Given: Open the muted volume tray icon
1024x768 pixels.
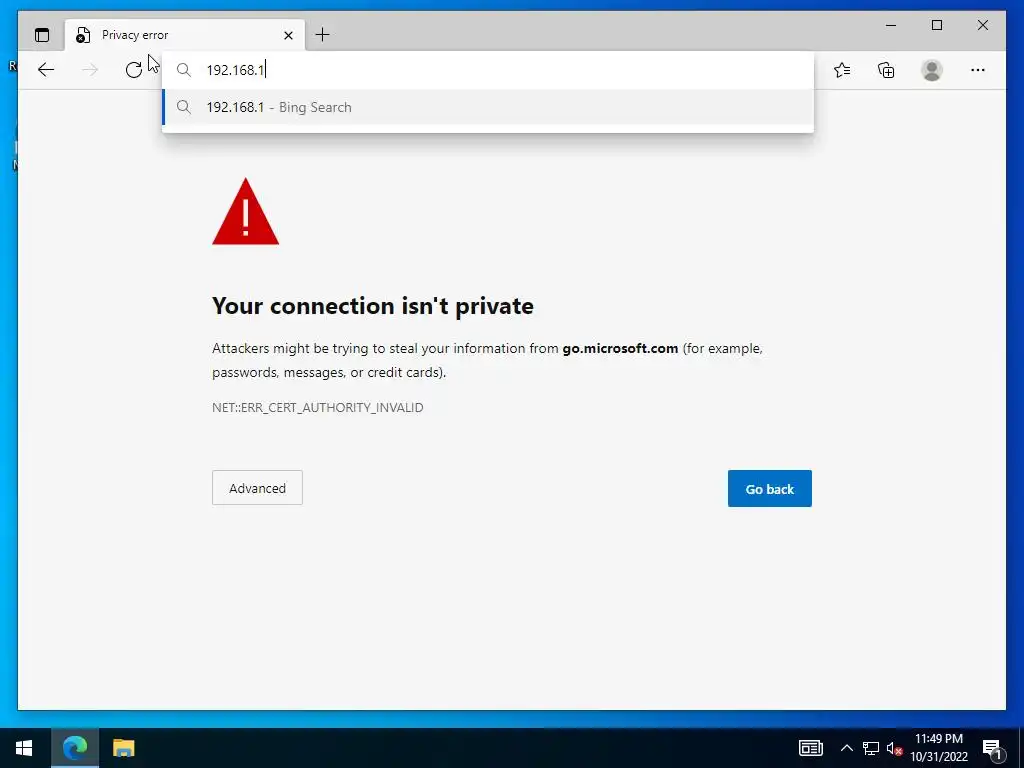Looking at the screenshot, I should [x=894, y=748].
